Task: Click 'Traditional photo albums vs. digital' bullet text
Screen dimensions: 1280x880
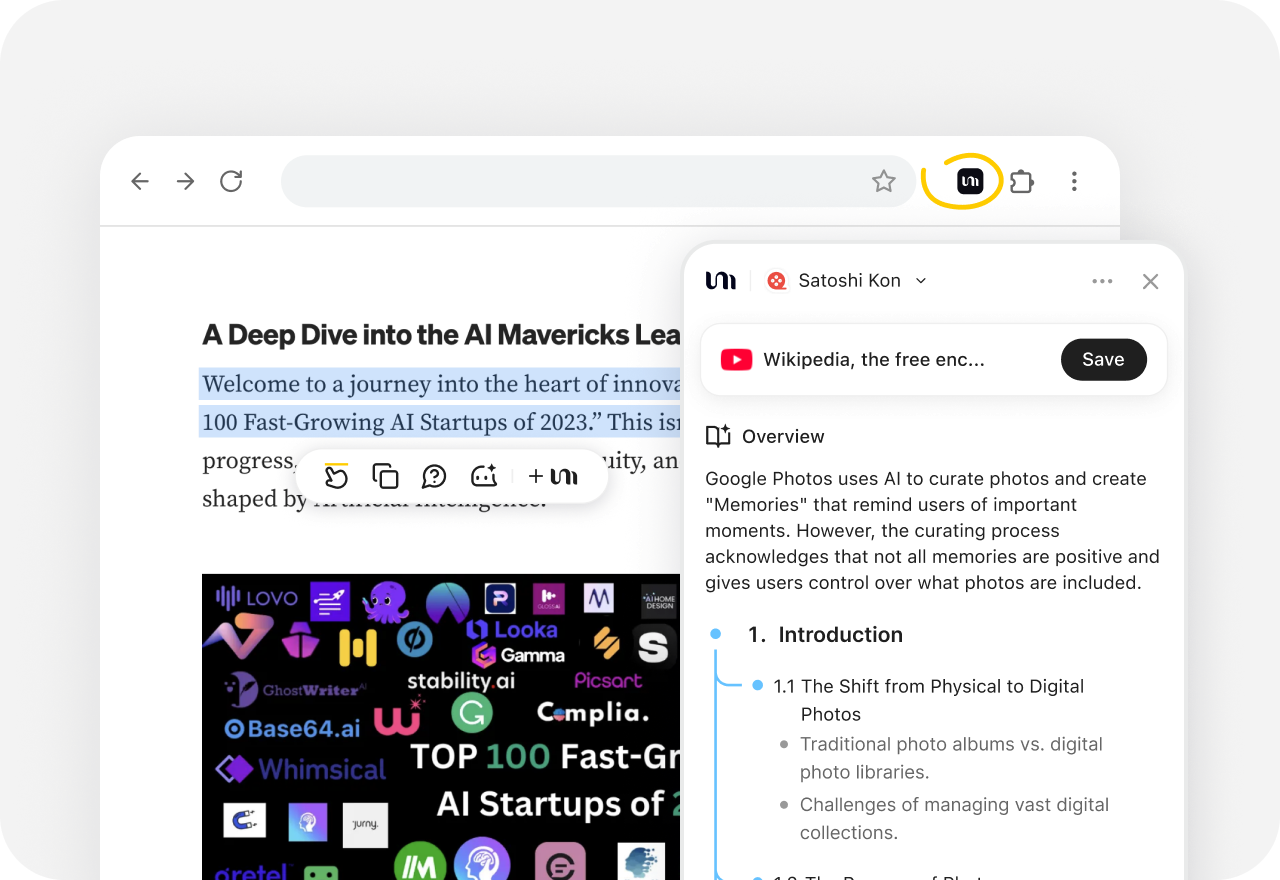Action: tap(951, 758)
